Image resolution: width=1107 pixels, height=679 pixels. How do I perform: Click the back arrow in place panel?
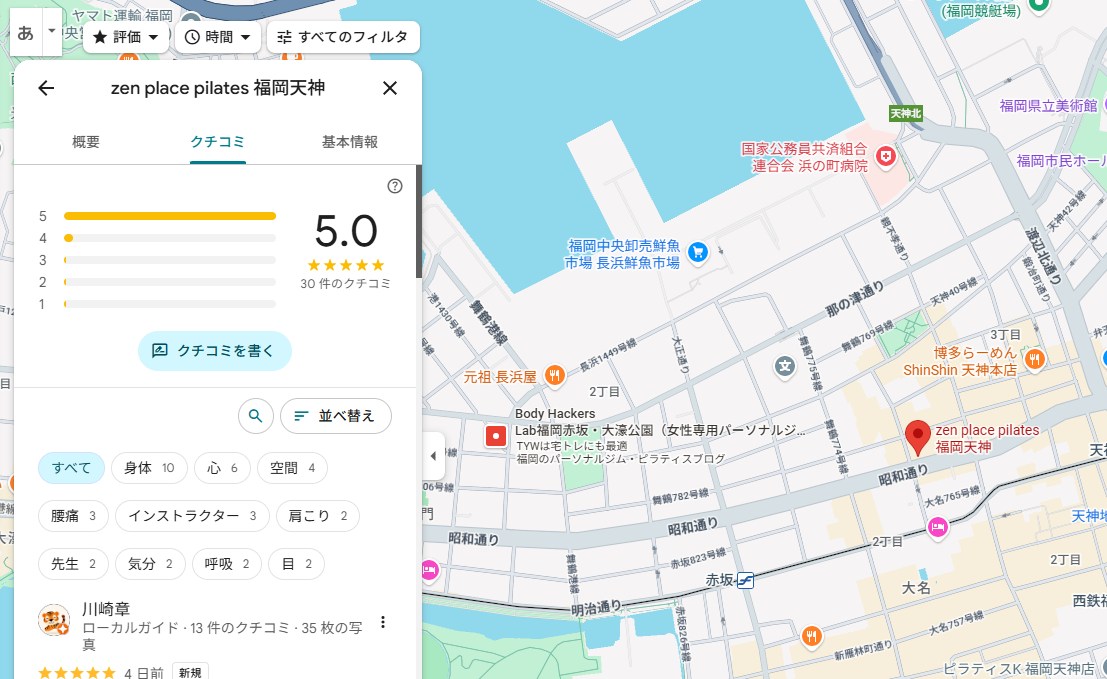[x=46, y=88]
